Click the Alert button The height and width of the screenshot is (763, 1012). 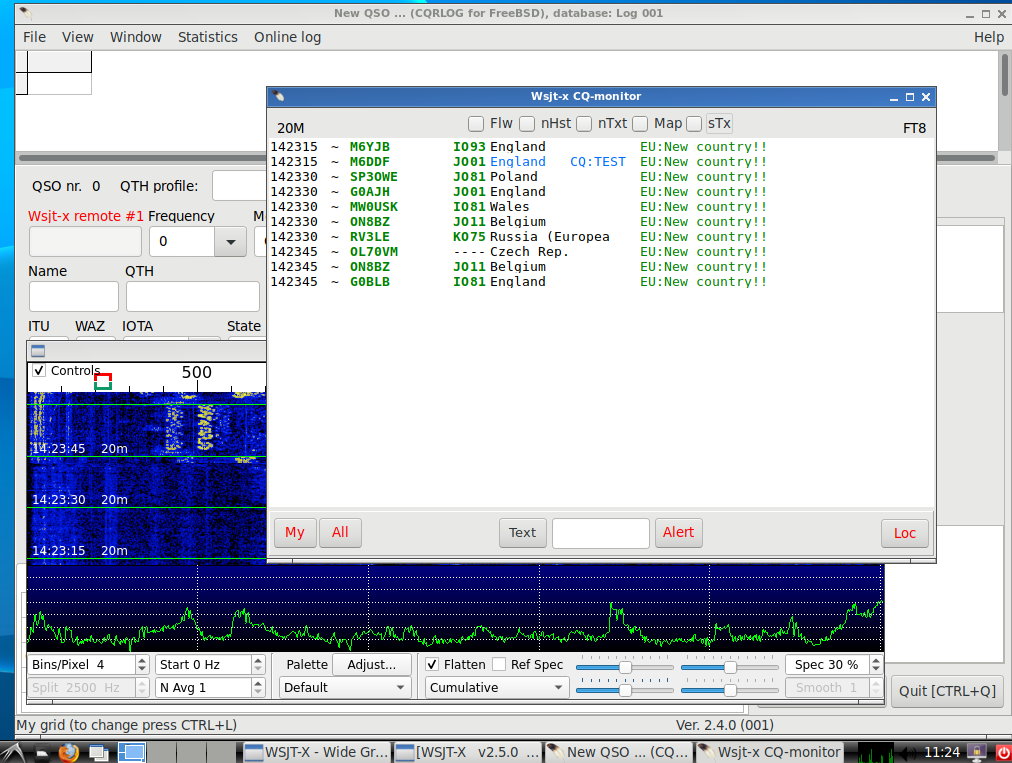click(678, 533)
